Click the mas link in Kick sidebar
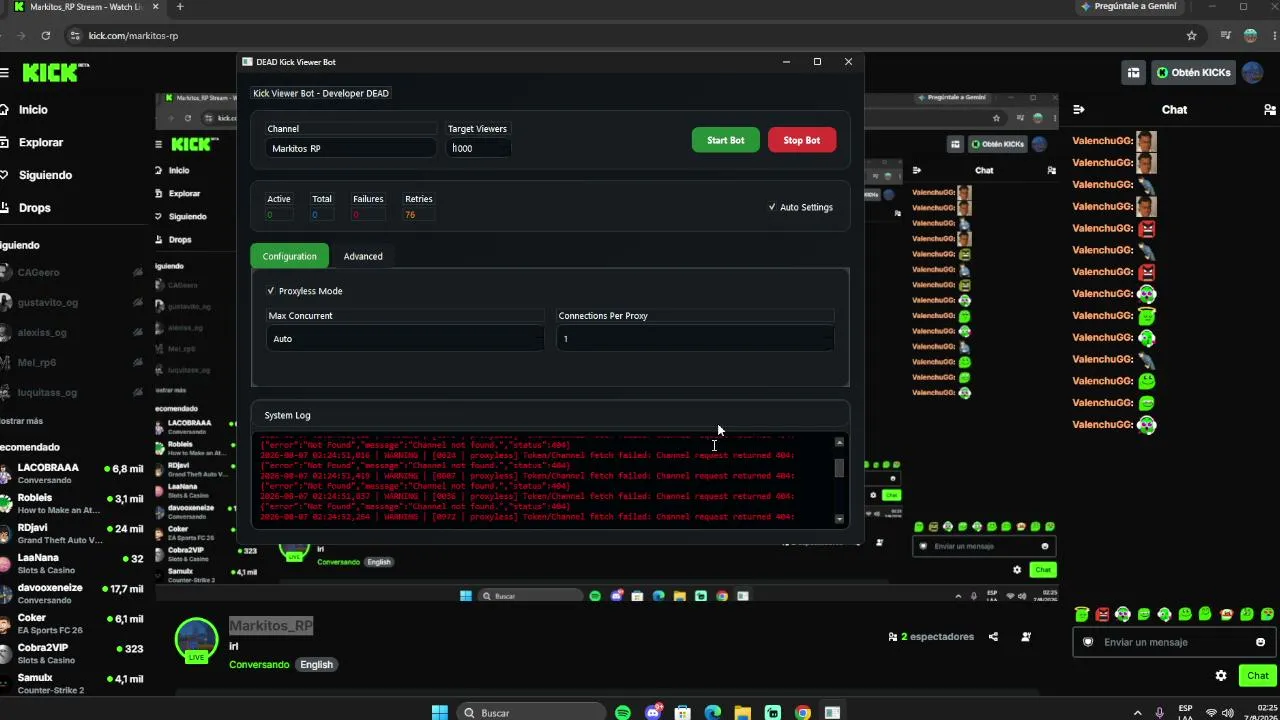Image resolution: width=1280 pixels, height=720 pixels. [x=22, y=421]
